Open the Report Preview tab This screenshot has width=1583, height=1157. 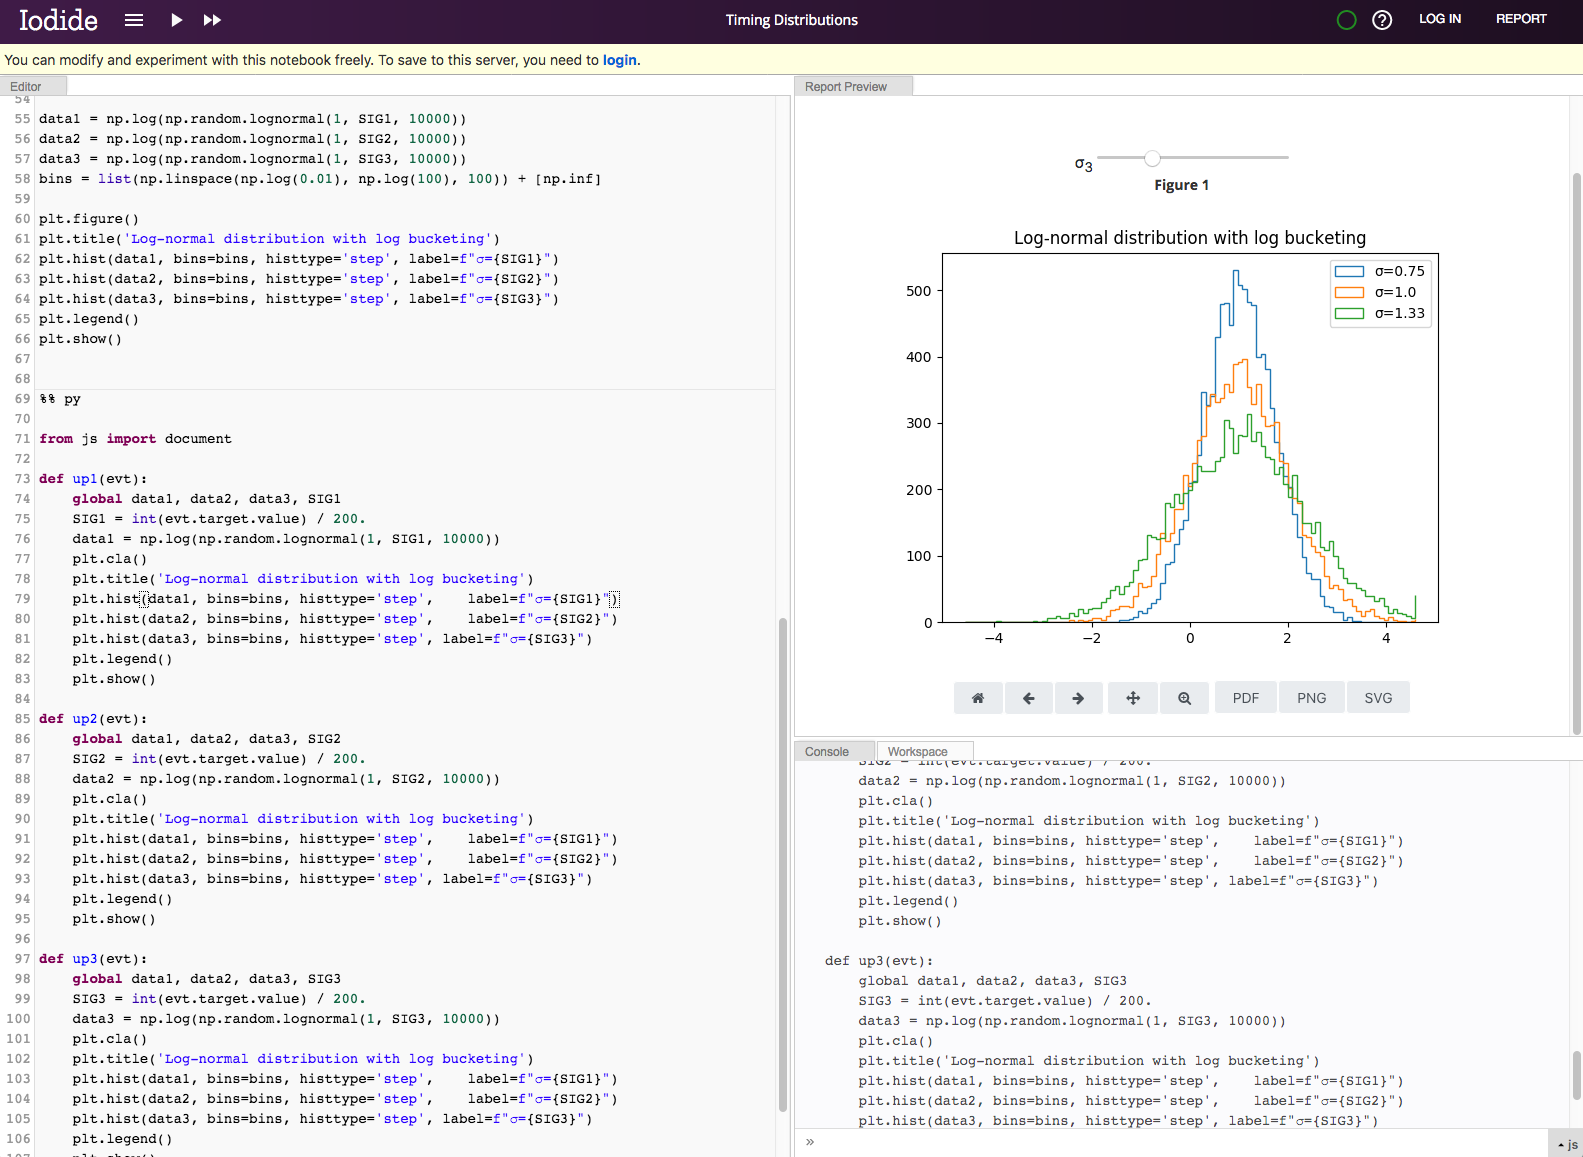pyautogui.click(x=846, y=87)
